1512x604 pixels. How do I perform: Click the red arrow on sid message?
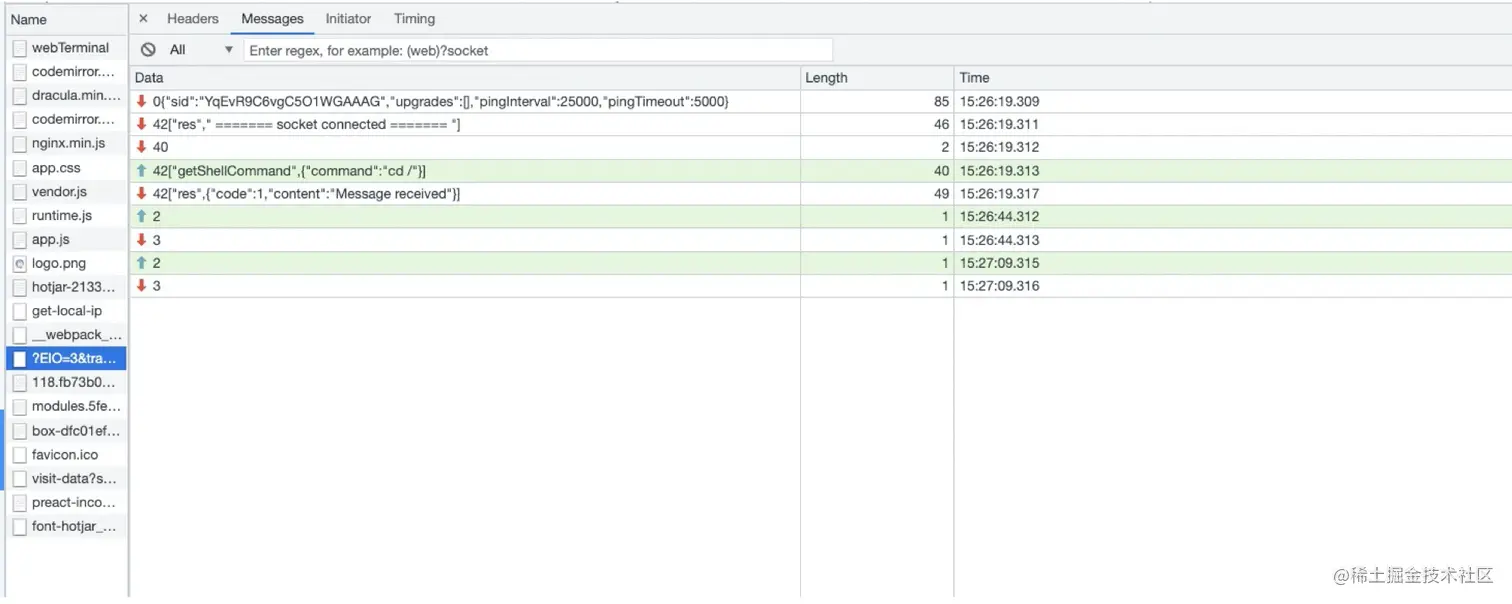(x=141, y=102)
